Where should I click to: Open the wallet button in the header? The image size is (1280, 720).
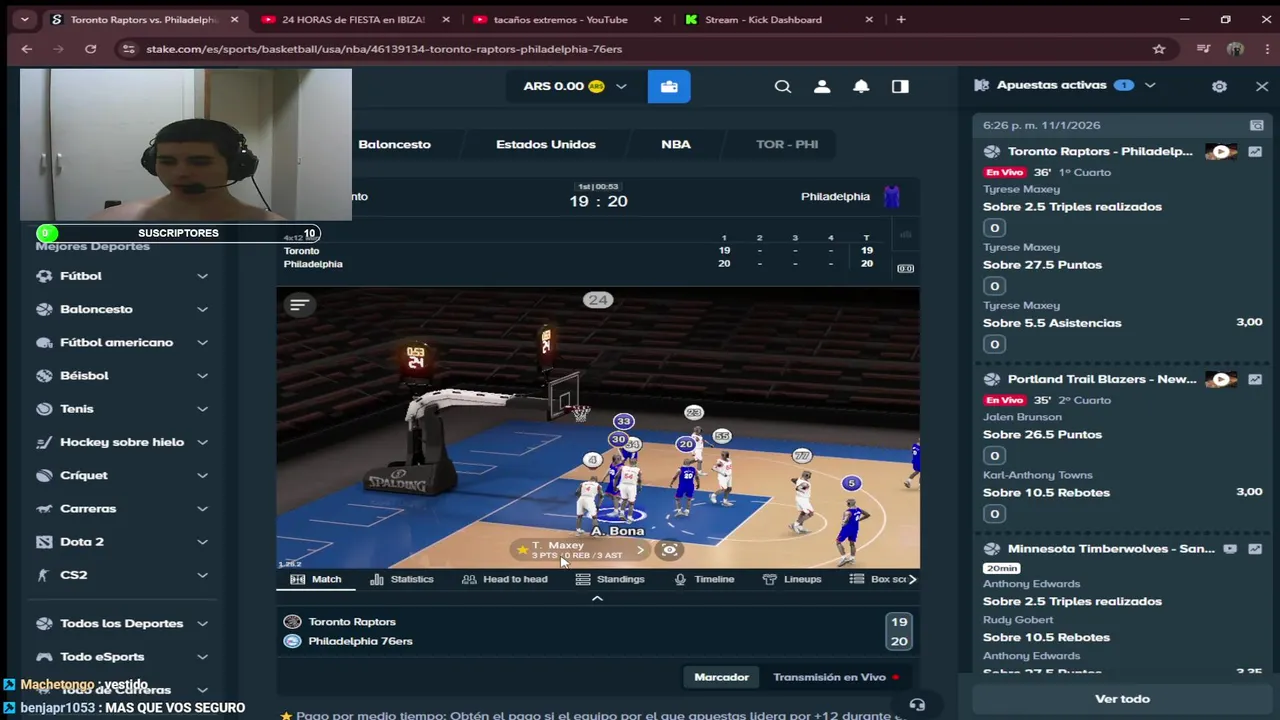(x=669, y=86)
